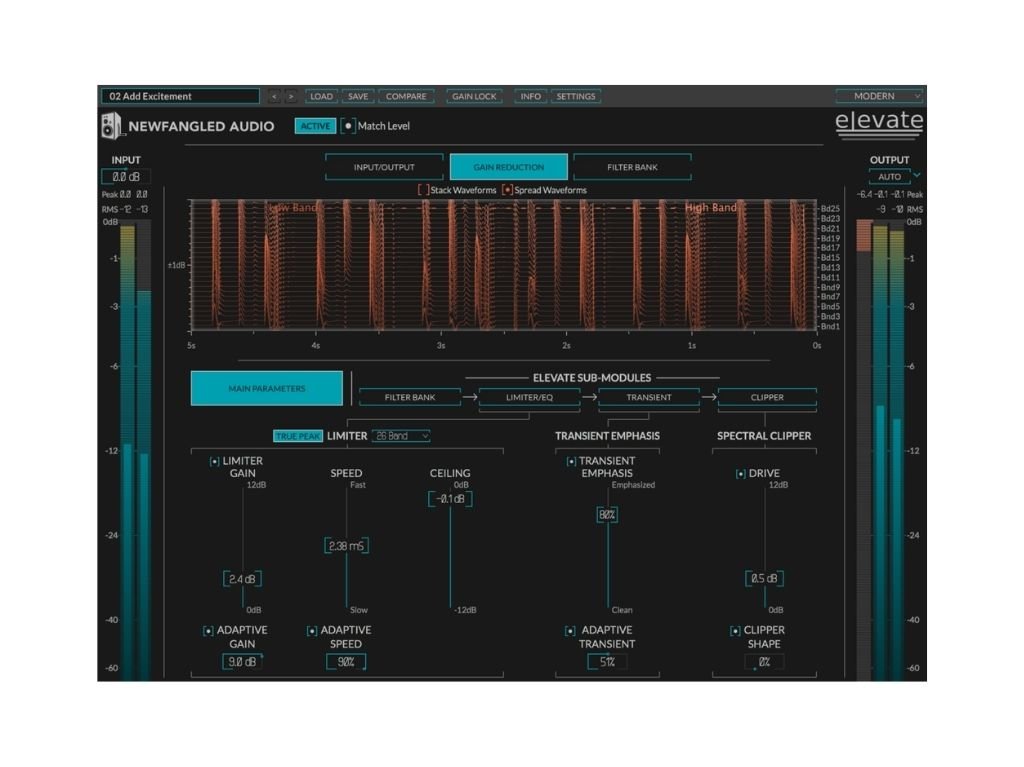Click the Adaptive Speed 90% value
Image resolution: width=1024 pixels, height=767 pixels.
coord(346,662)
